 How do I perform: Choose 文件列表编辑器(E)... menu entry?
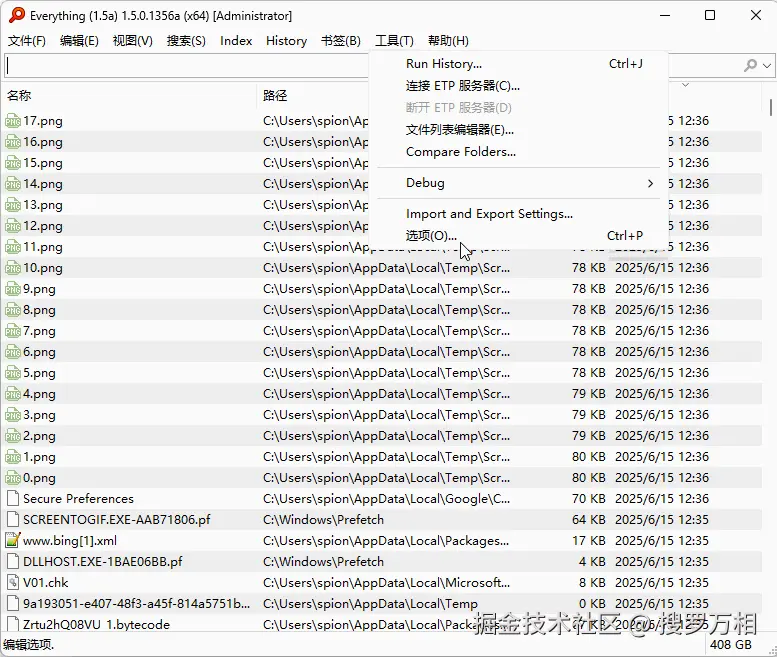tap(518, 130)
